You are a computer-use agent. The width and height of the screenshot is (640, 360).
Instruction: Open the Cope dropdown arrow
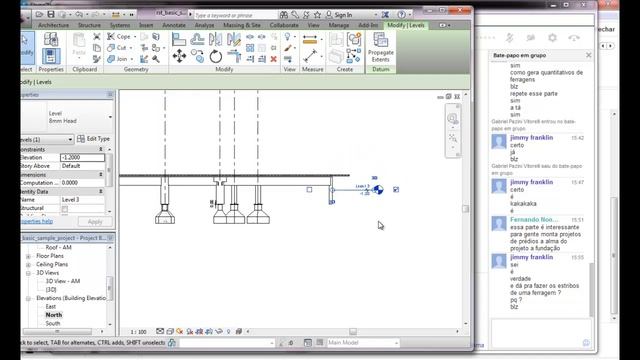(135, 37)
